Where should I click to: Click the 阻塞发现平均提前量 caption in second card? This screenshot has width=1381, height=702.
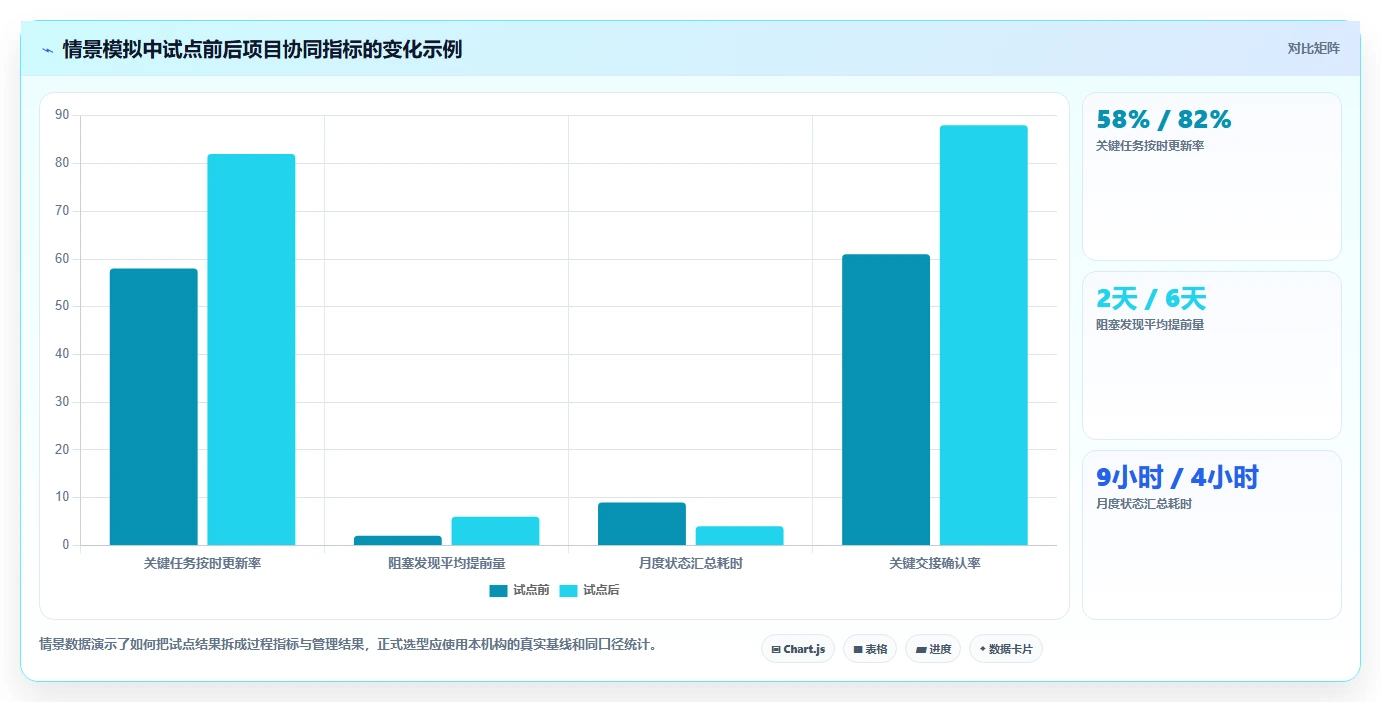(1150, 325)
